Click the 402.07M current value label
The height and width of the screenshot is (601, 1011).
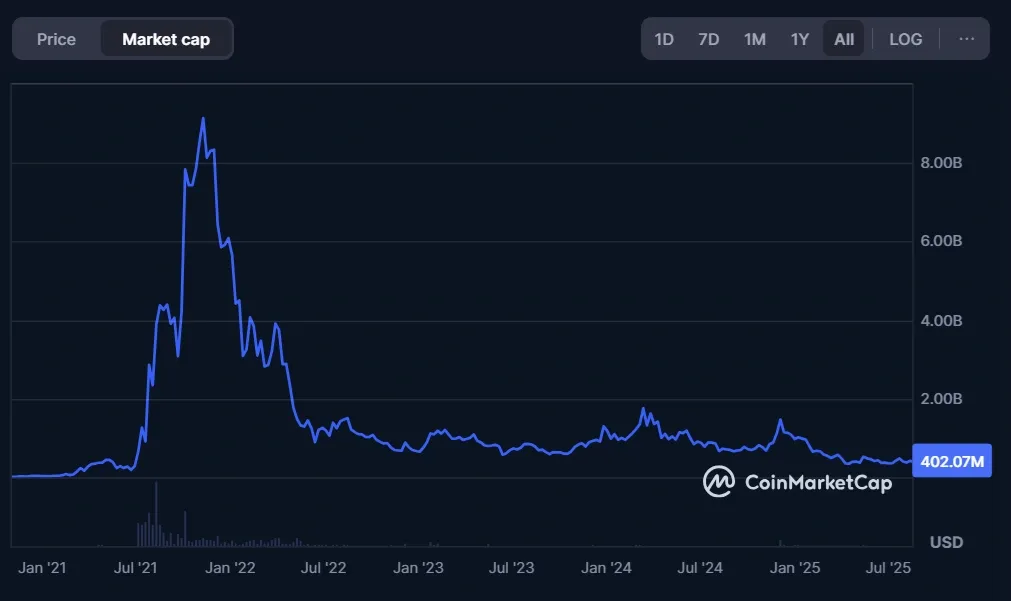(952, 461)
